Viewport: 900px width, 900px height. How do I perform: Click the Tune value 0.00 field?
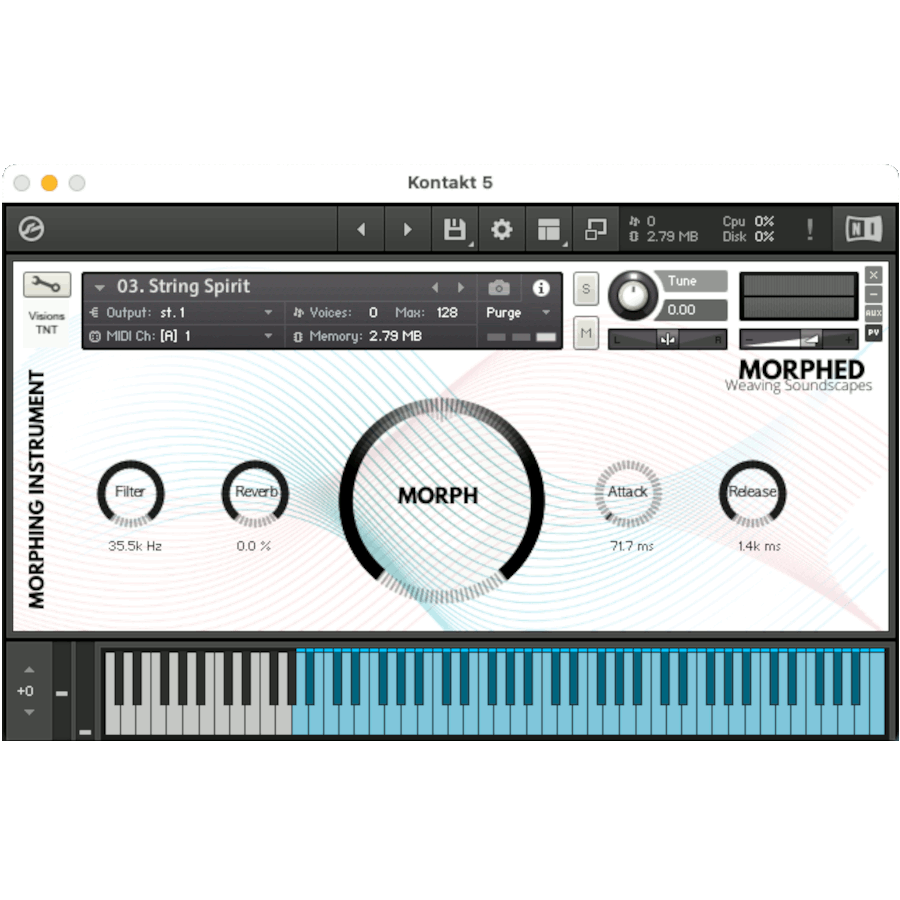693,310
